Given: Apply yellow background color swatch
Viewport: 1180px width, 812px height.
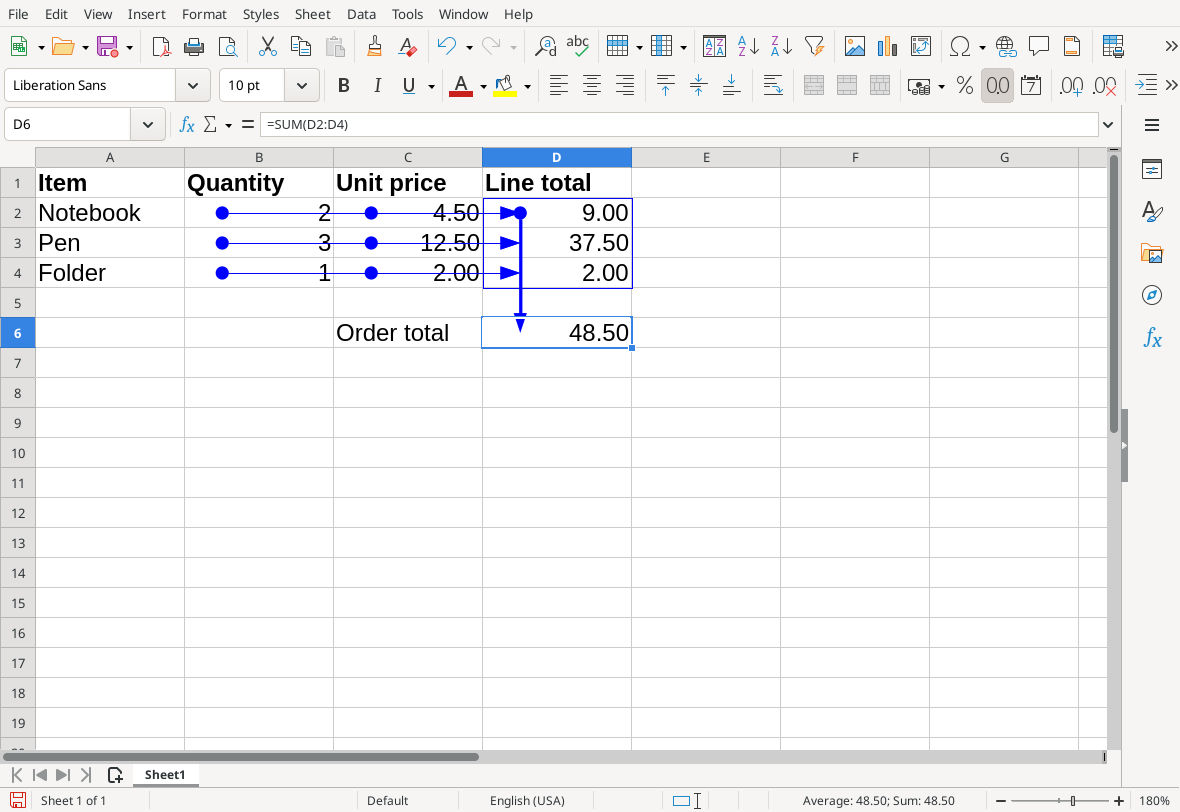Looking at the screenshot, I should [505, 86].
